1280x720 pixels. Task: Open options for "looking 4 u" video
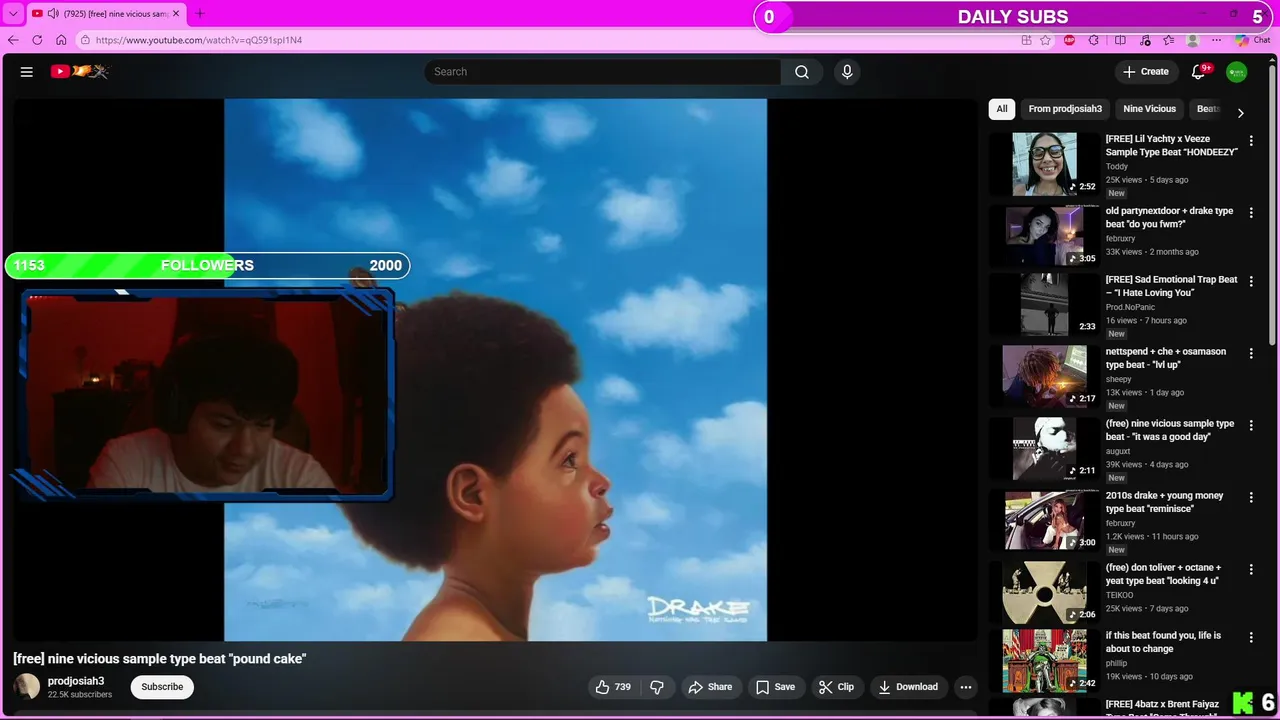click(1251, 570)
